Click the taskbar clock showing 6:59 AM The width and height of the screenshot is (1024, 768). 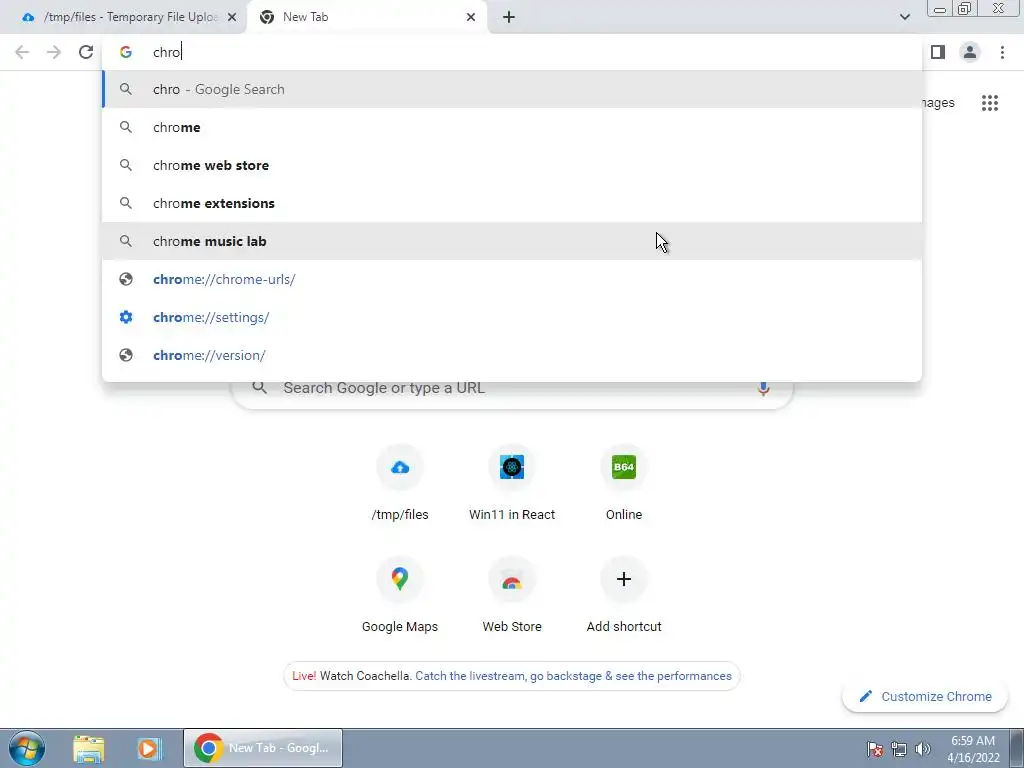pos(973,749)
